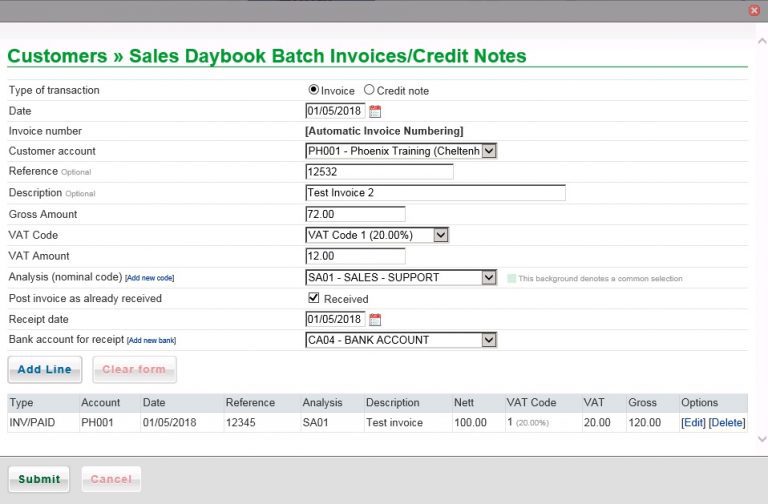Select the Invoice radio button
This screenshot has height=504, width=768.
pos(313,90)
